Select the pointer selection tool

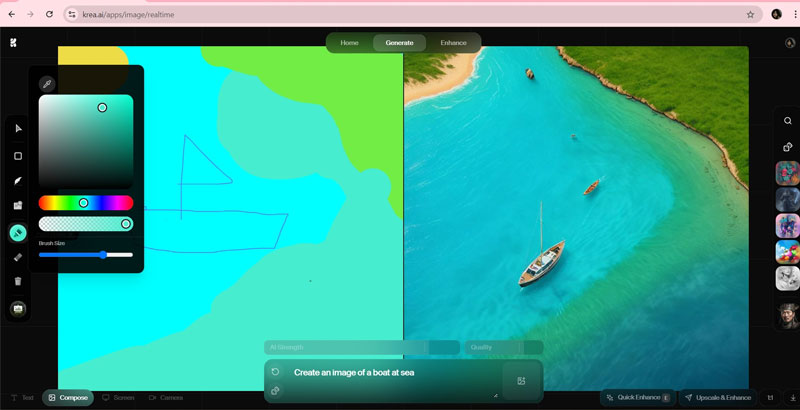point(18,129)
